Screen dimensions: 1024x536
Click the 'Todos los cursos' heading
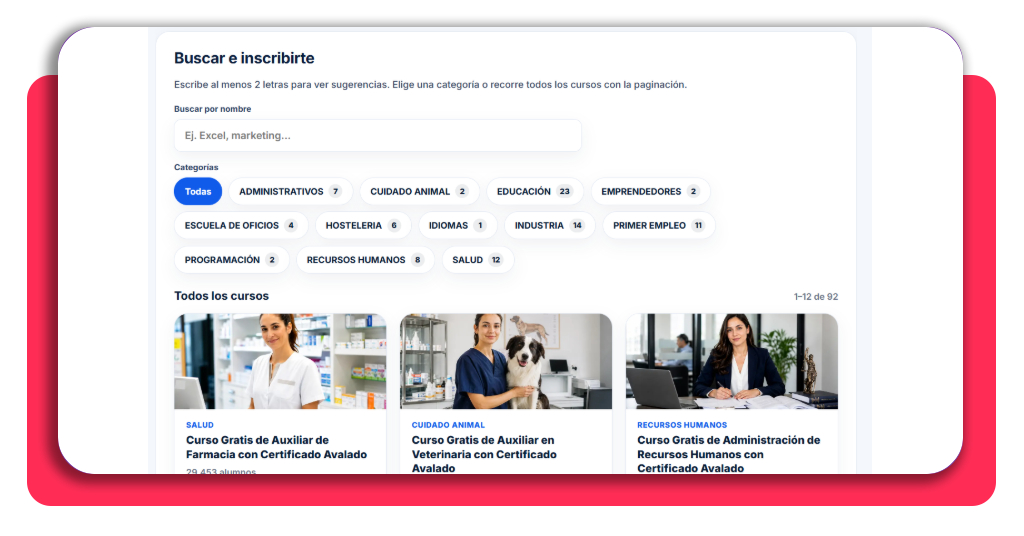pos(221,296)
